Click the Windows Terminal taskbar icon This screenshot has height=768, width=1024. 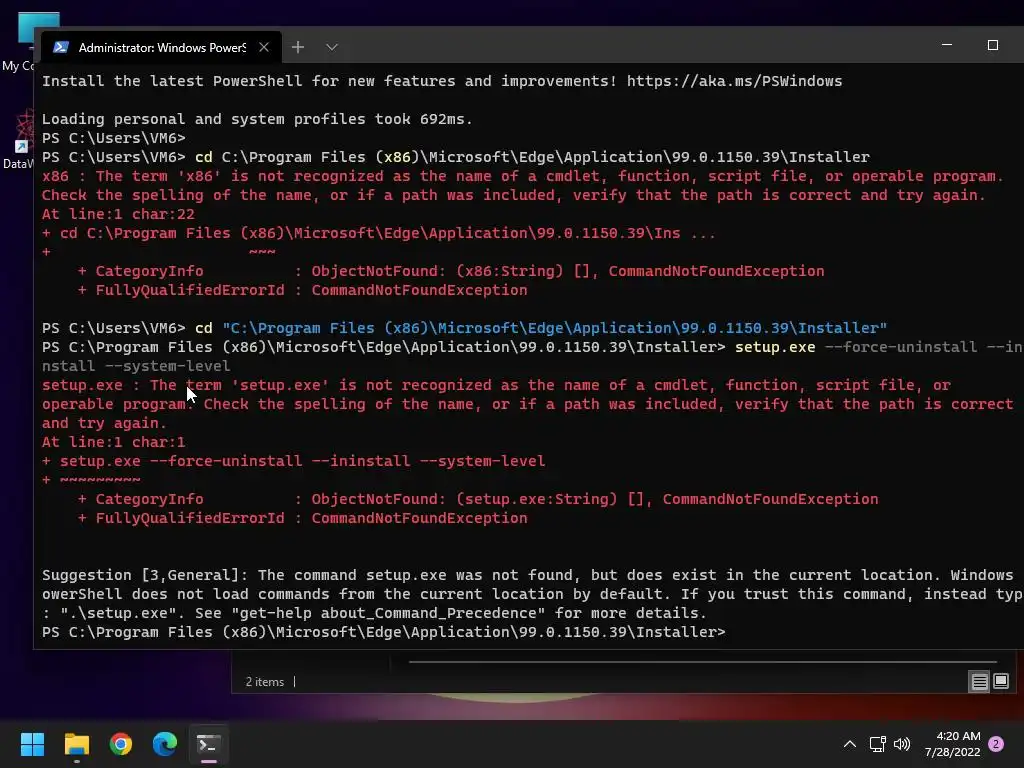coord(209,744)
